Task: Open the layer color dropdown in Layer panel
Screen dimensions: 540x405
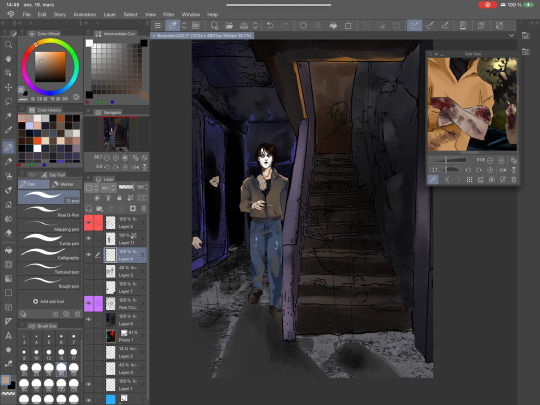Action: [92, 188]
